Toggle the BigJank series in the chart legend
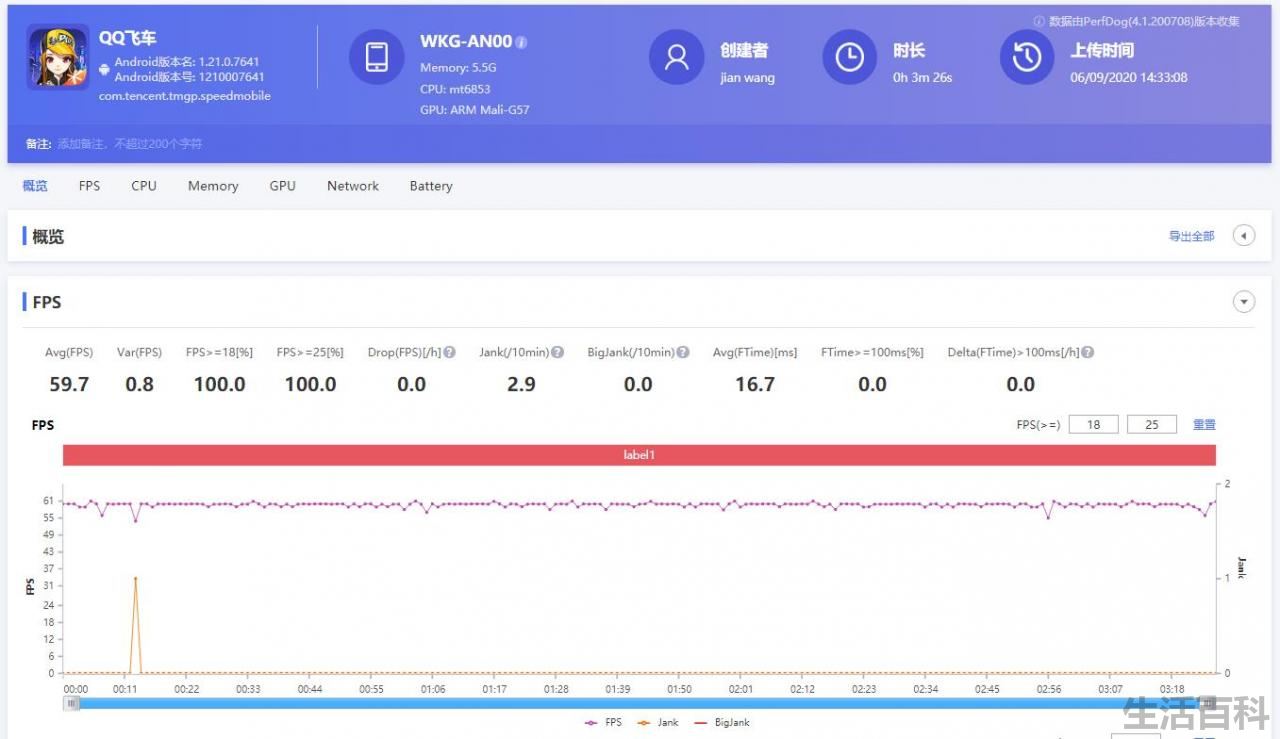The image size is (1280, 739). pos(721,722)
